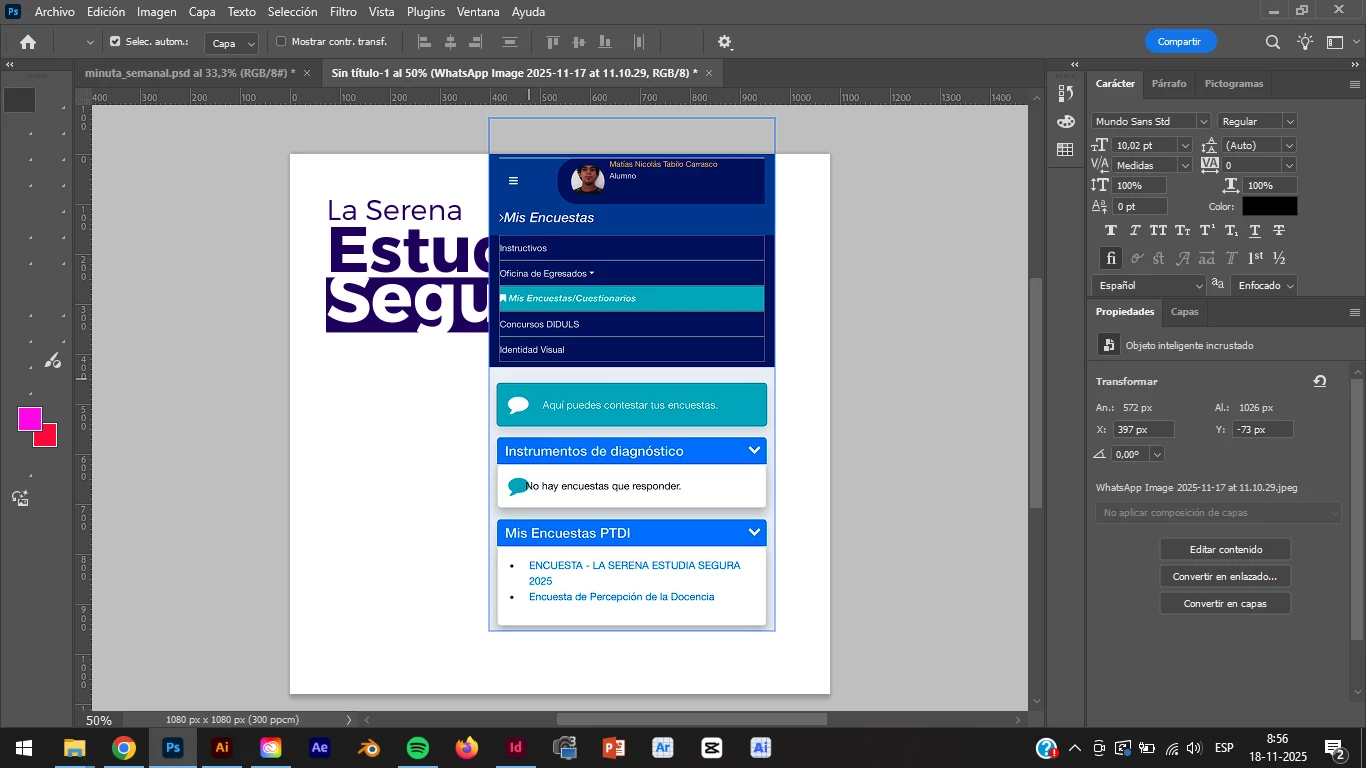Toggle the ordinals 1st button
Image resolution: width=1366 pixels, height=768 pixels.
coord(1255,258)
